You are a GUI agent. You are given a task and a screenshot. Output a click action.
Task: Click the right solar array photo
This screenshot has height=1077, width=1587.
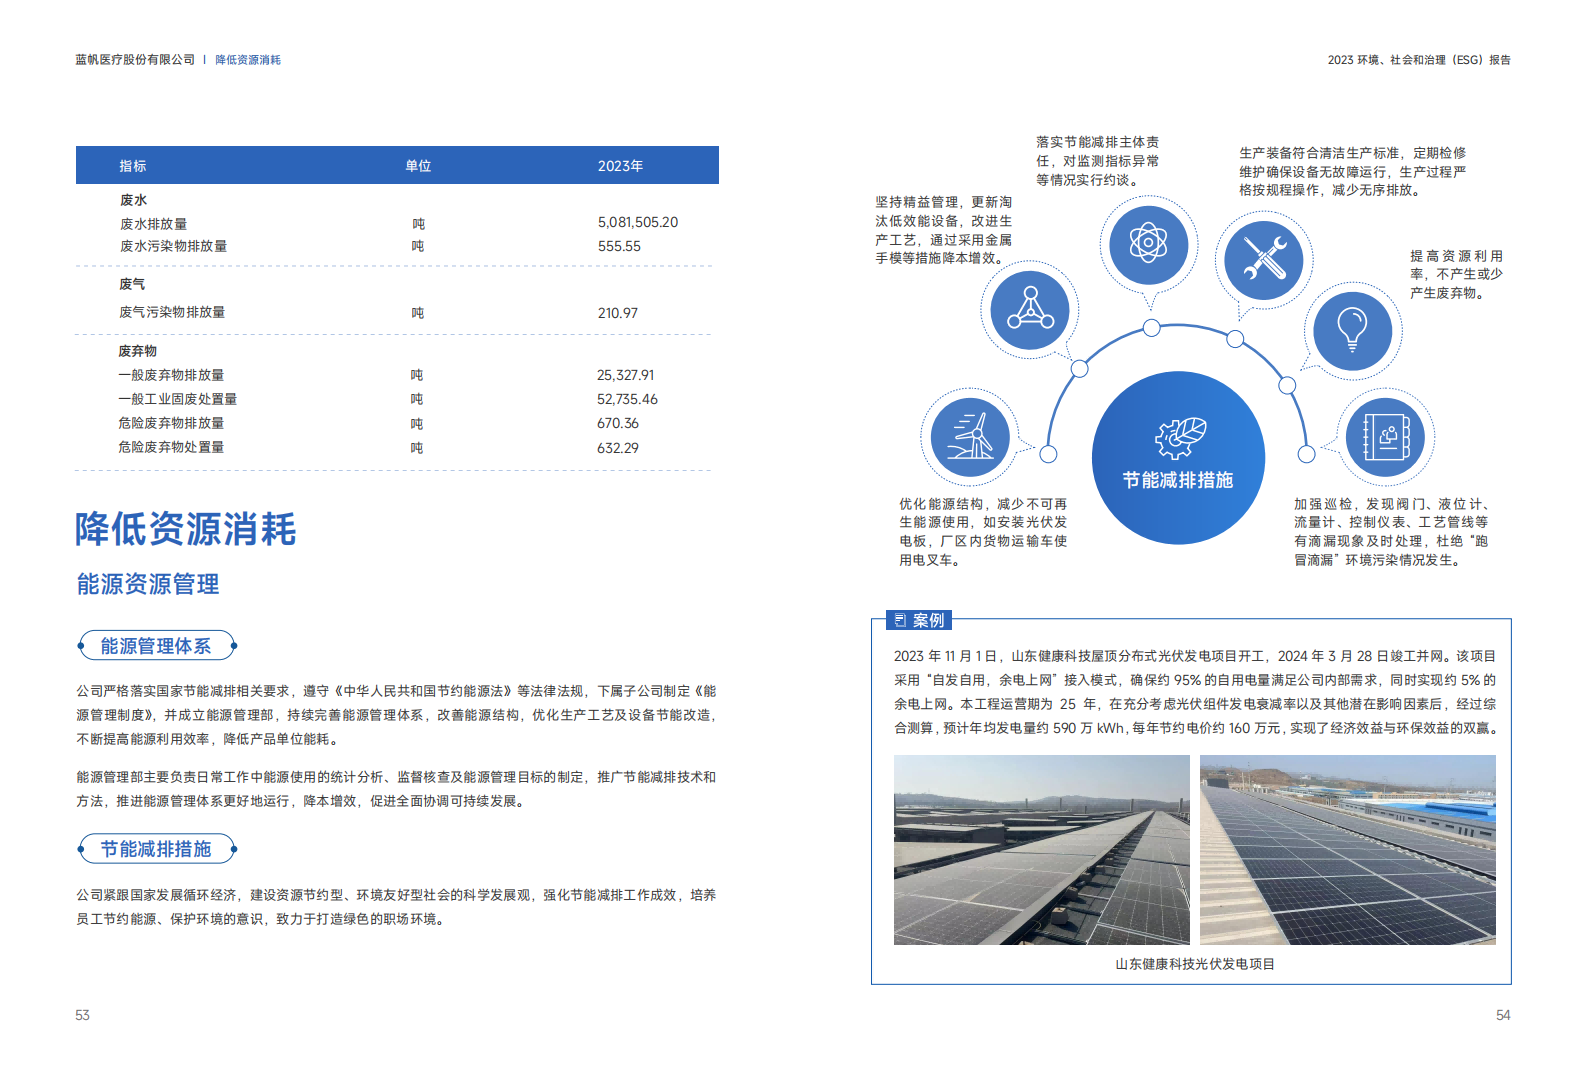[x=1347, y=849]
